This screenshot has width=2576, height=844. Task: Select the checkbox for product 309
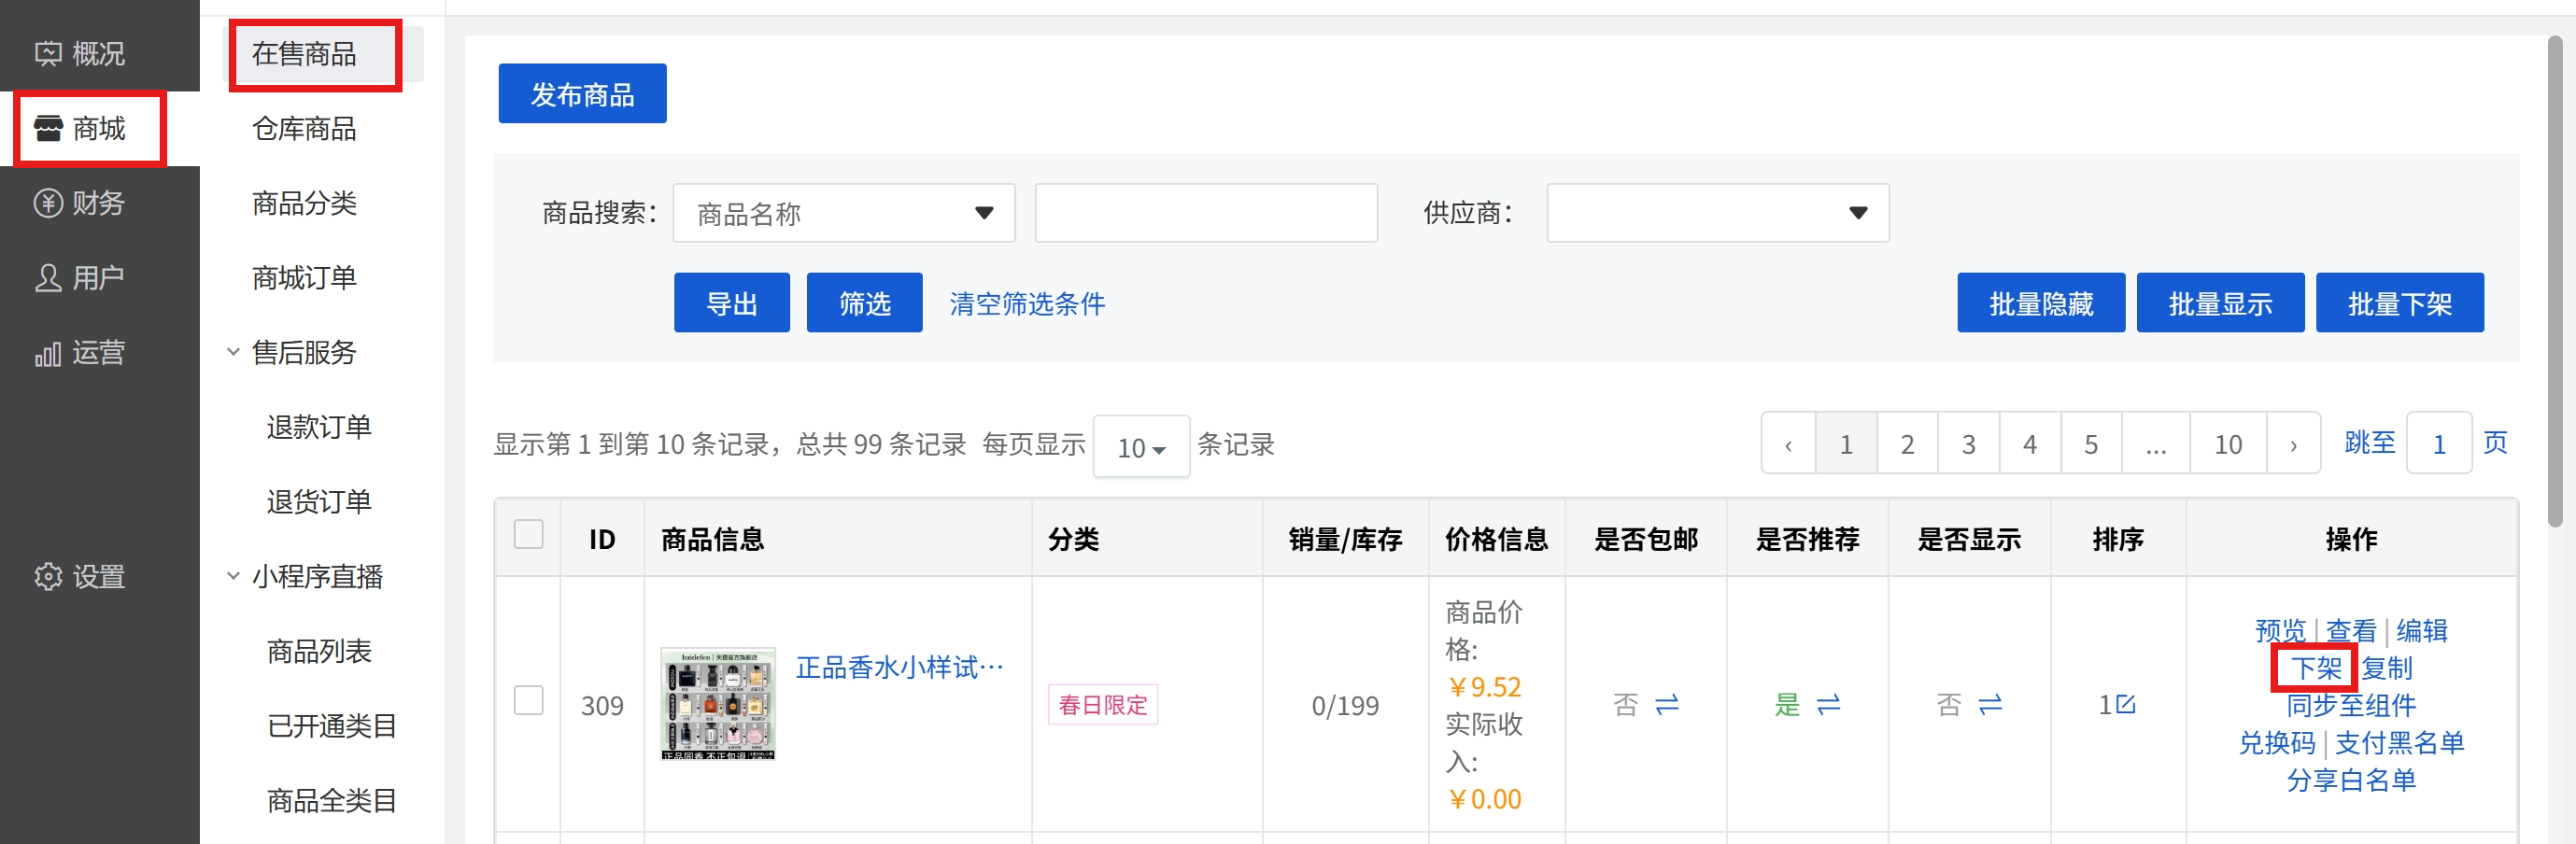(528, 700)
